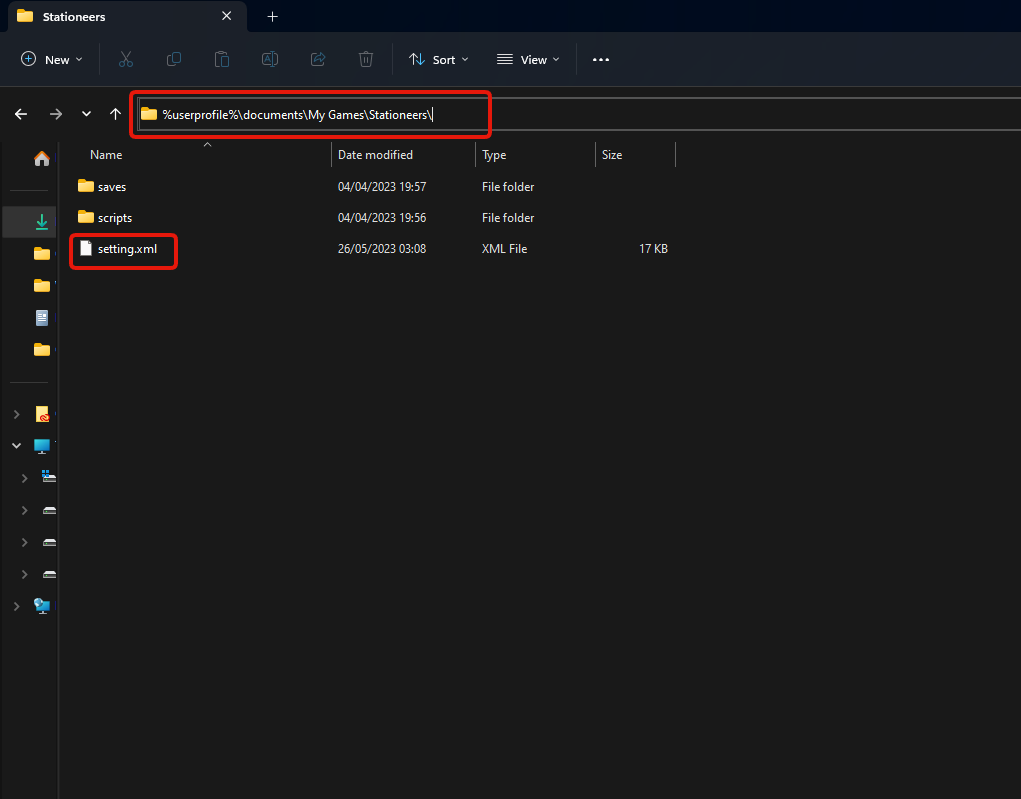This screenshot has width=1021, height=799.
Task: Open Home in the navigation pane
Action: coord(42,158)
